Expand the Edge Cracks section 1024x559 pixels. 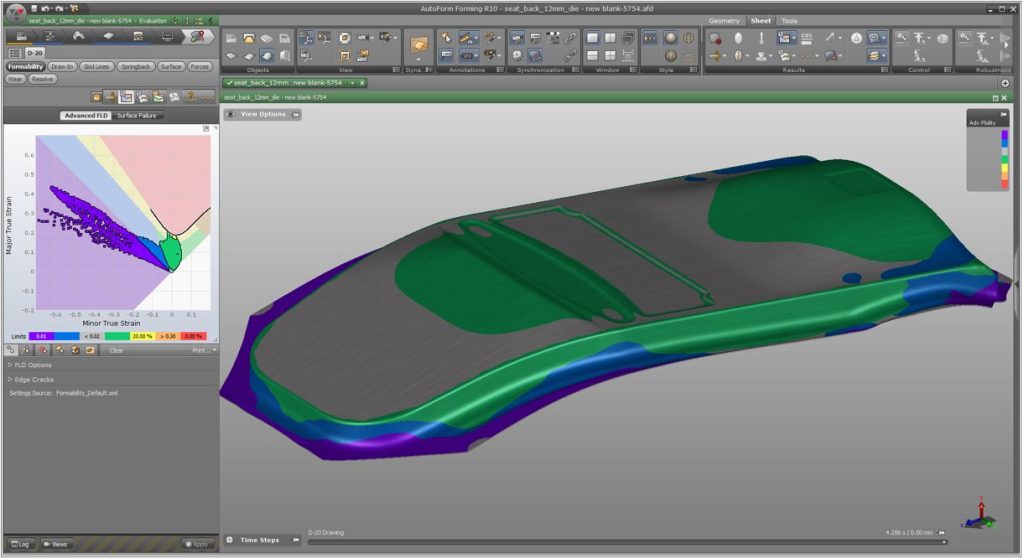point(35,379)
